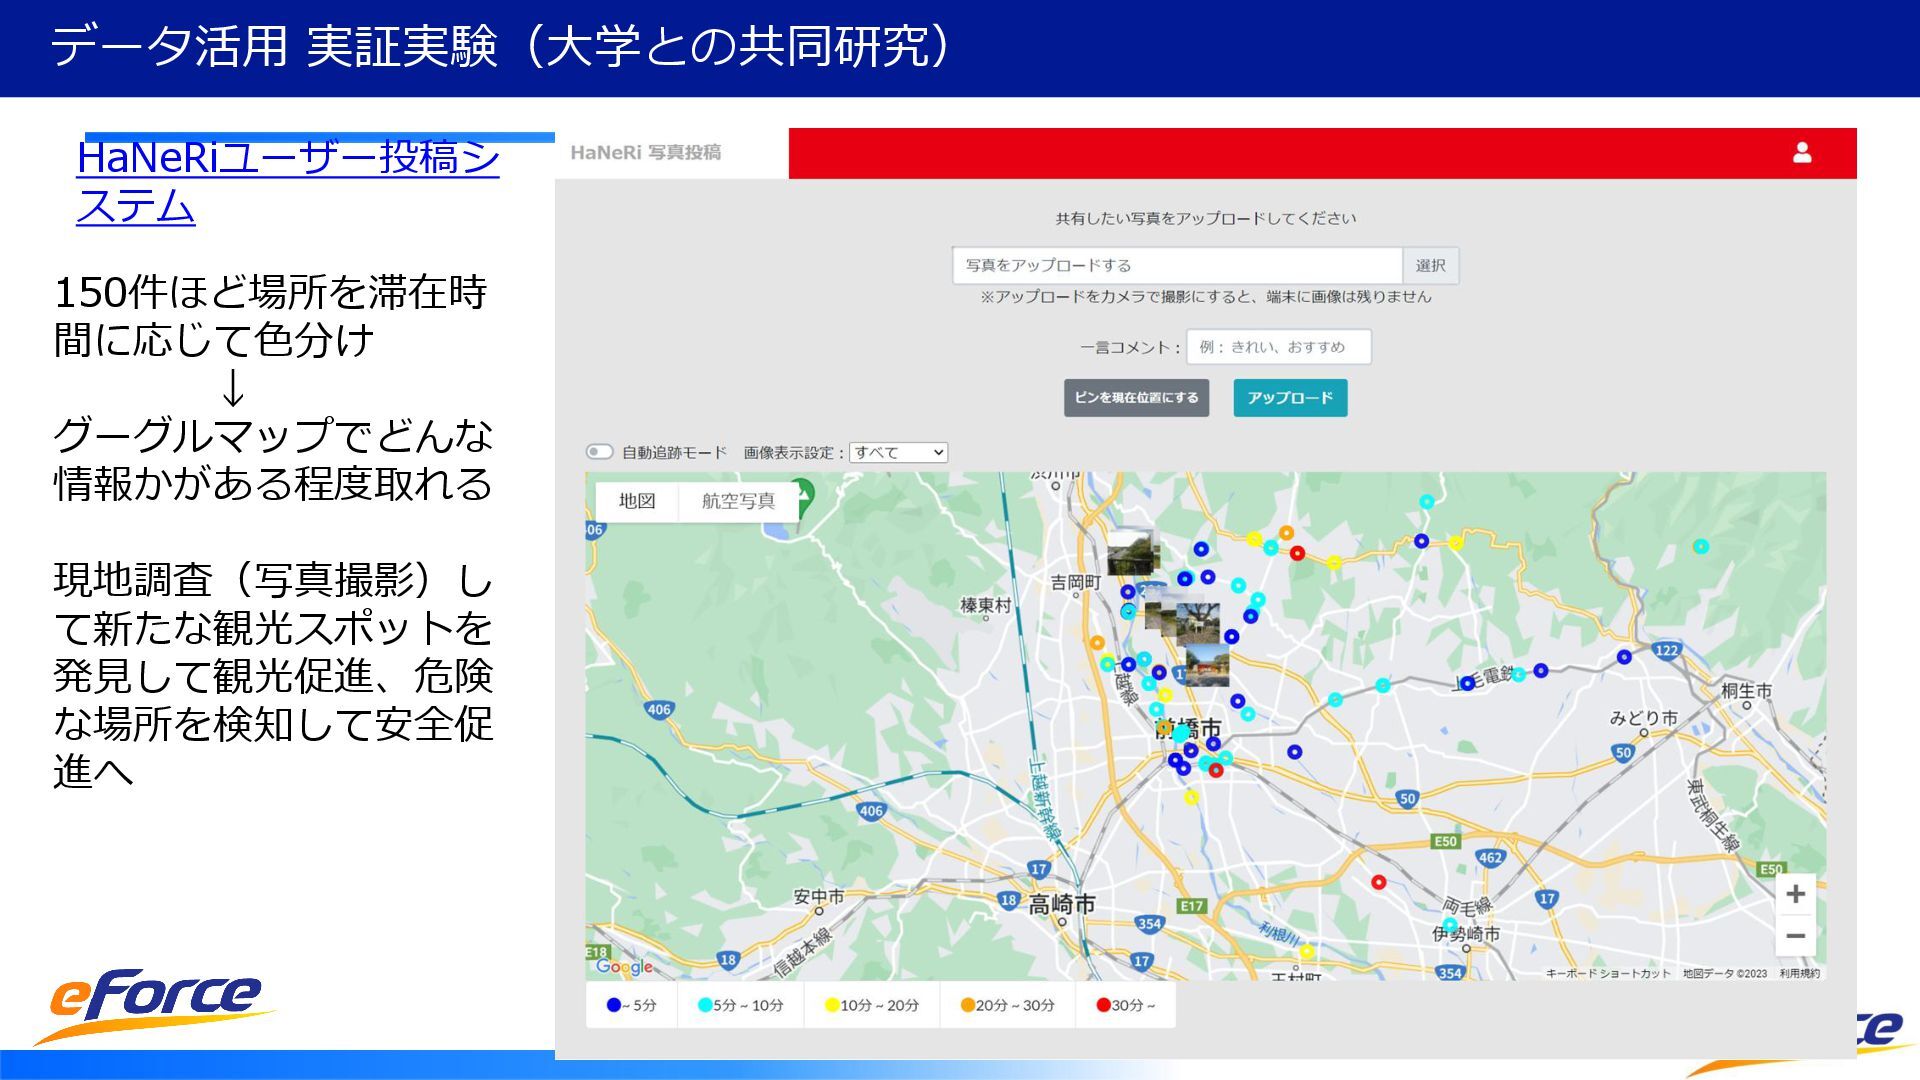The height and width of the screenshot is (1080, 1920).
Task: Toggle 自動追跡モード switch
Action: pos(599,452)
